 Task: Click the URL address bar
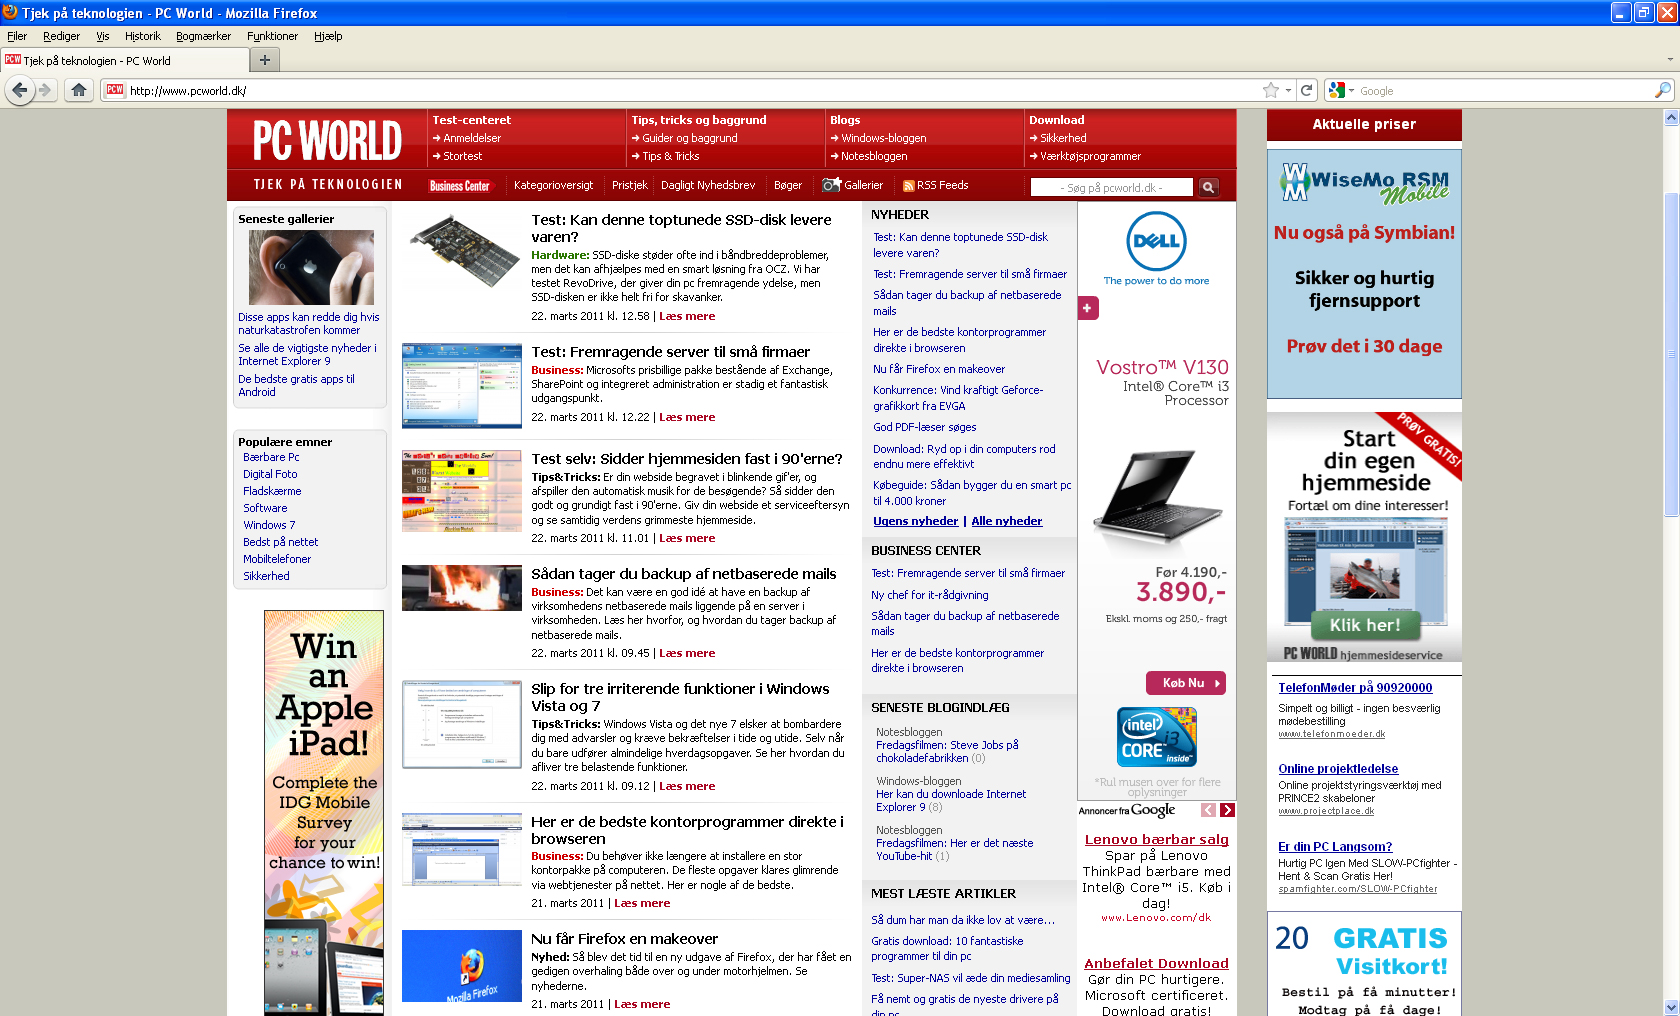(x=690, y=90)
